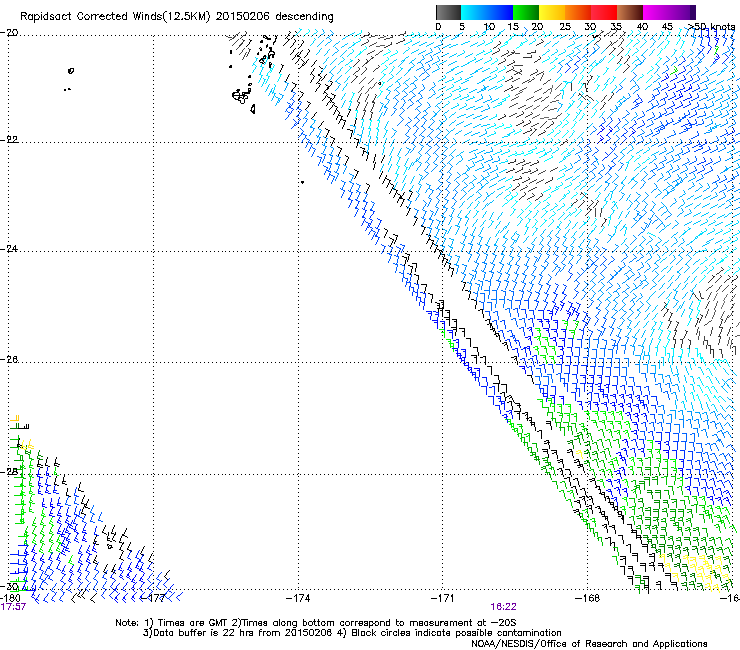Viewport: 740px width, 650px height.
Task: Click the gray 0-5 knots color swatch
Action: coord(448,12)
